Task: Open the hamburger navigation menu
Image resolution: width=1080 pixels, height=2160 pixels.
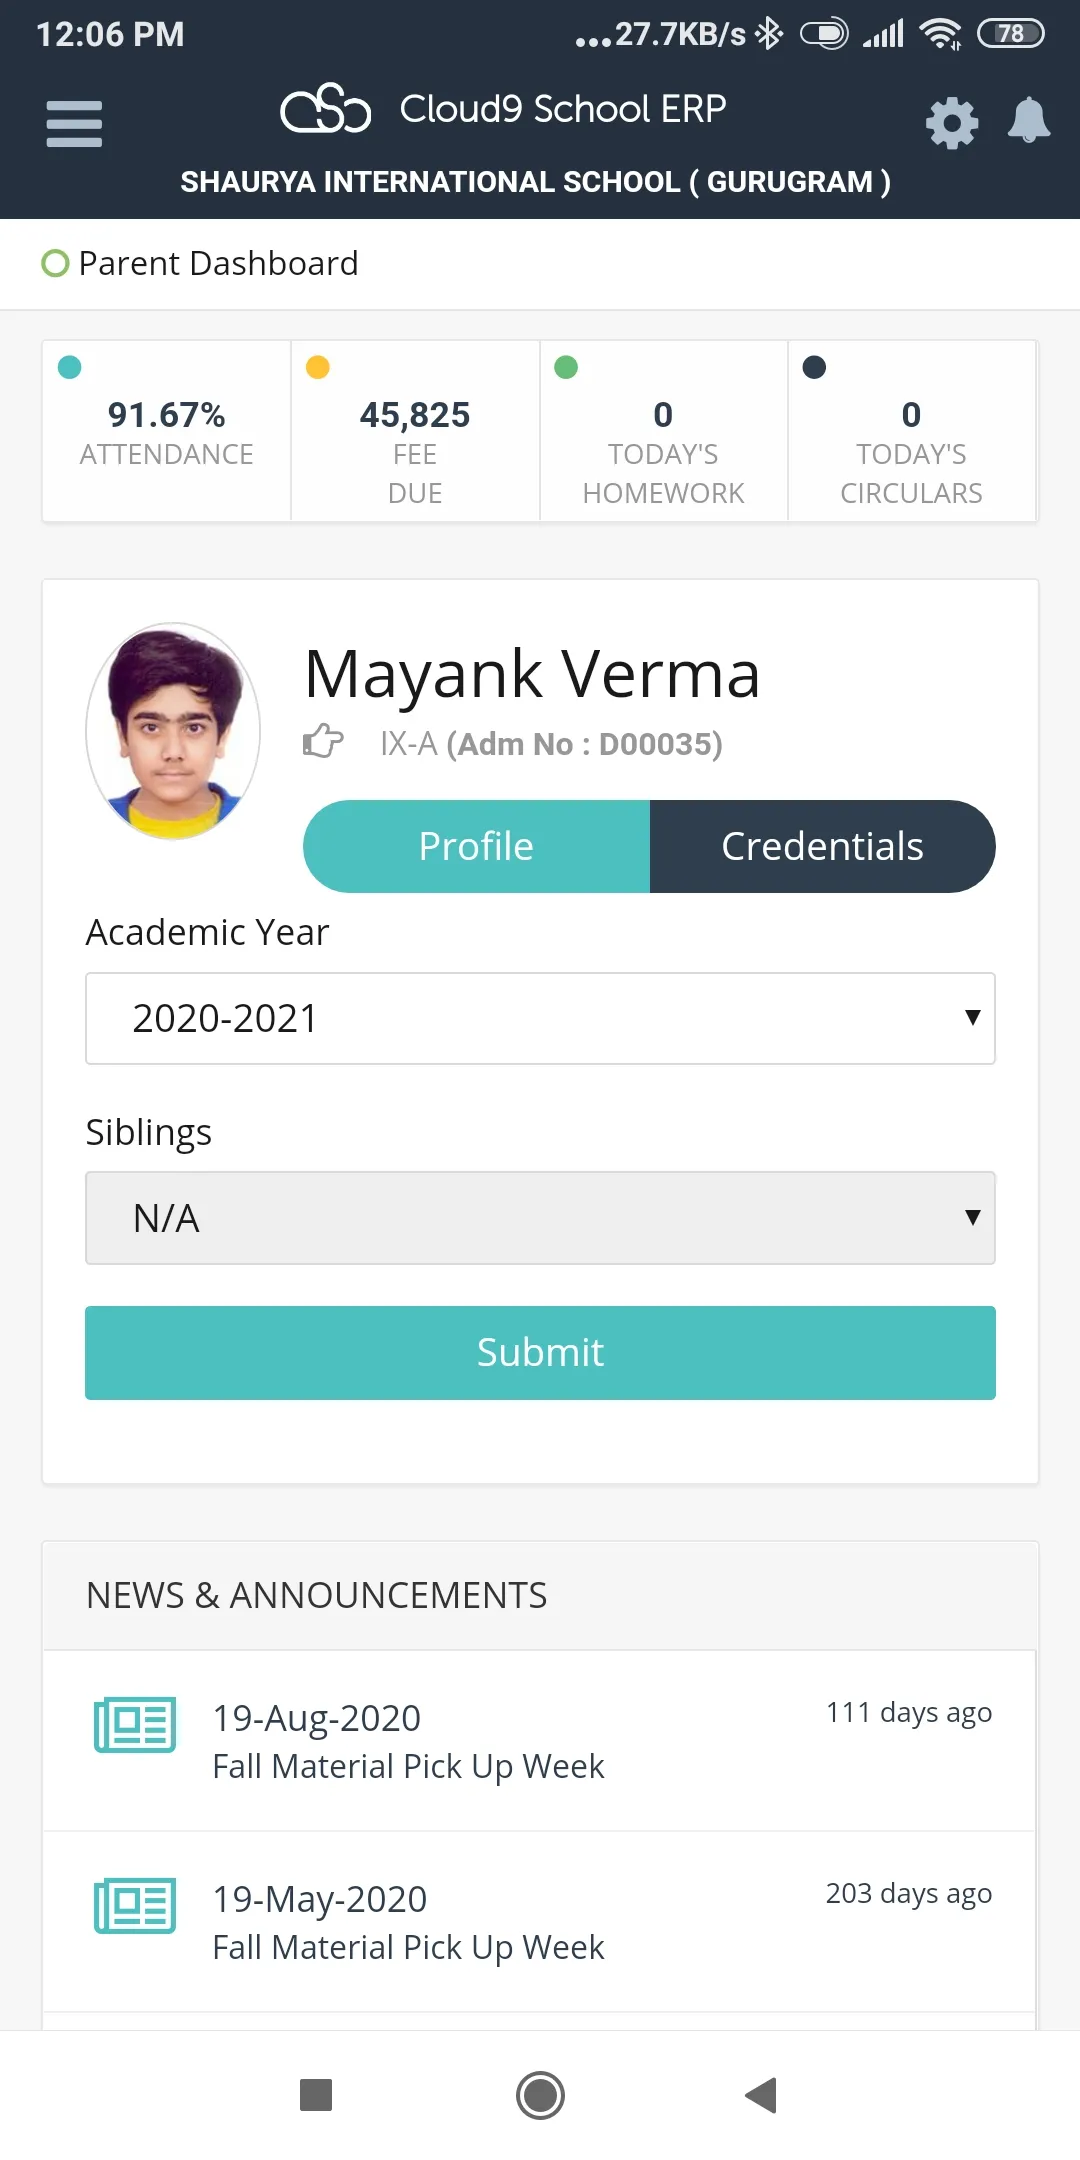Action: click(x=74, y=124)
